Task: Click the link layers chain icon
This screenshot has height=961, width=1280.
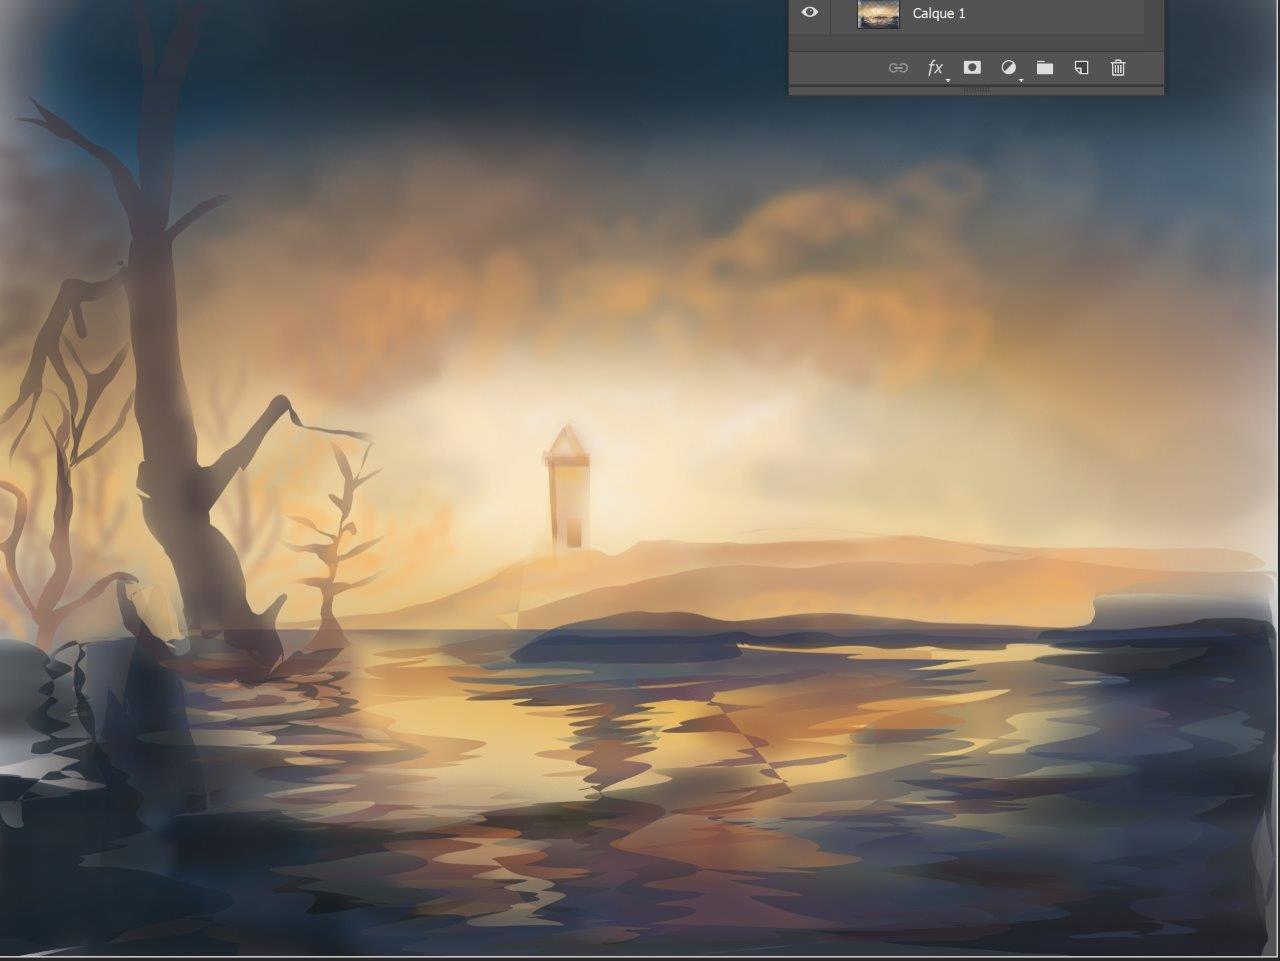Action: (x=898, y=68)
